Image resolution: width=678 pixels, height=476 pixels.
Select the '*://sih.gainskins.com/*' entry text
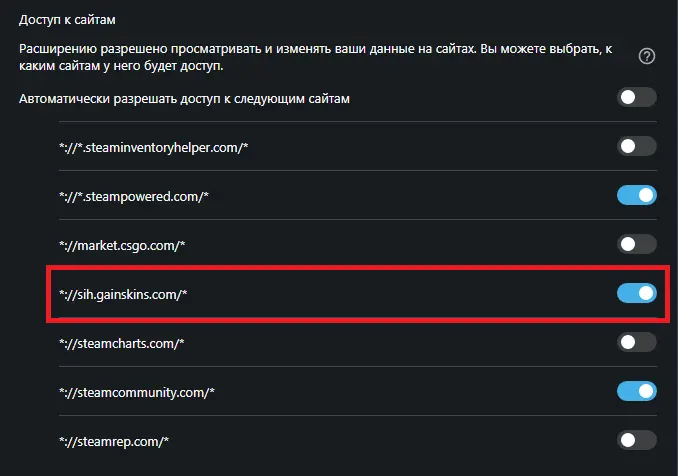[x=123, y=295]
